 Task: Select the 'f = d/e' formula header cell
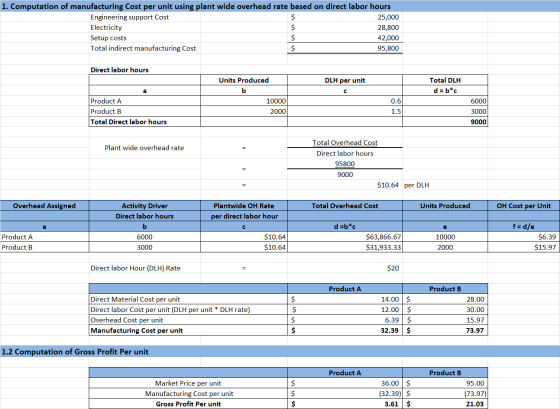[524, 226]
